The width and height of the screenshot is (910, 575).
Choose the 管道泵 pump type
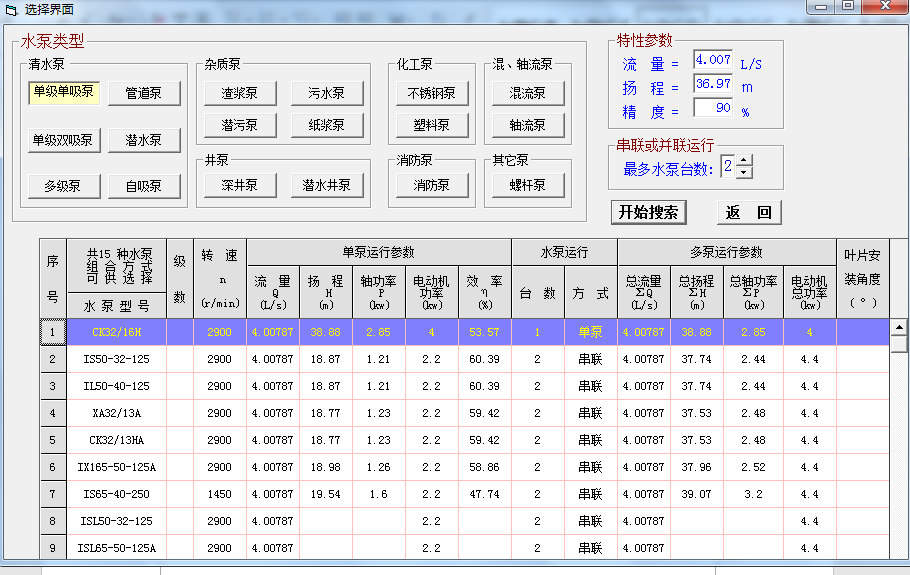pos(144,93)
